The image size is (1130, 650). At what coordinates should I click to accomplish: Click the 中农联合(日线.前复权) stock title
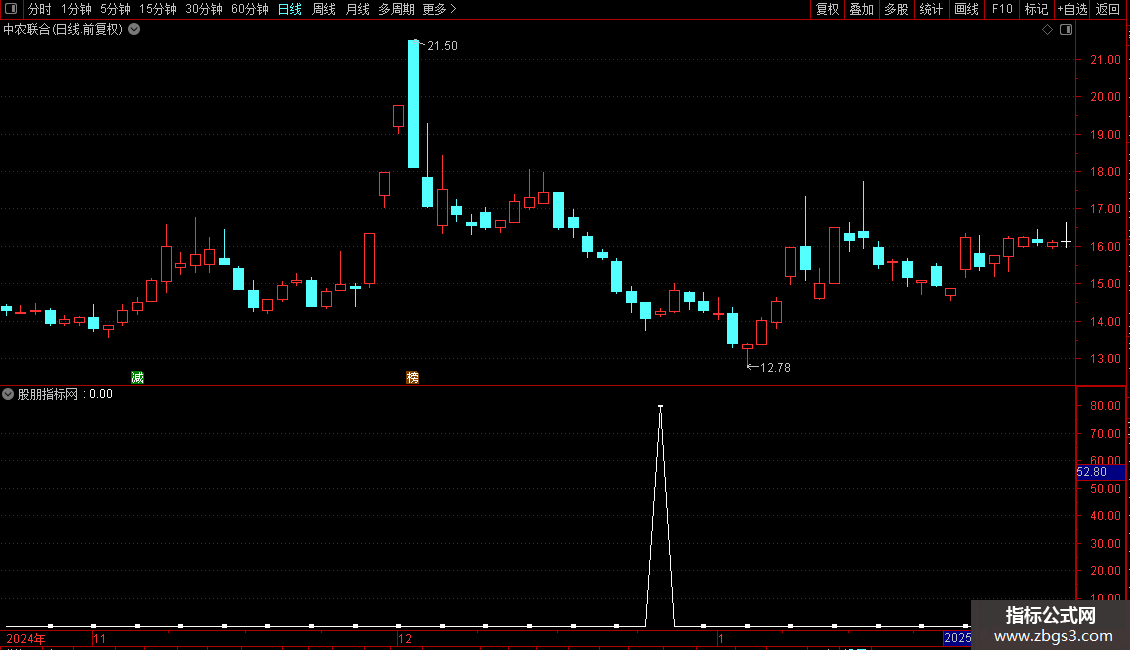tap(63, 30)
